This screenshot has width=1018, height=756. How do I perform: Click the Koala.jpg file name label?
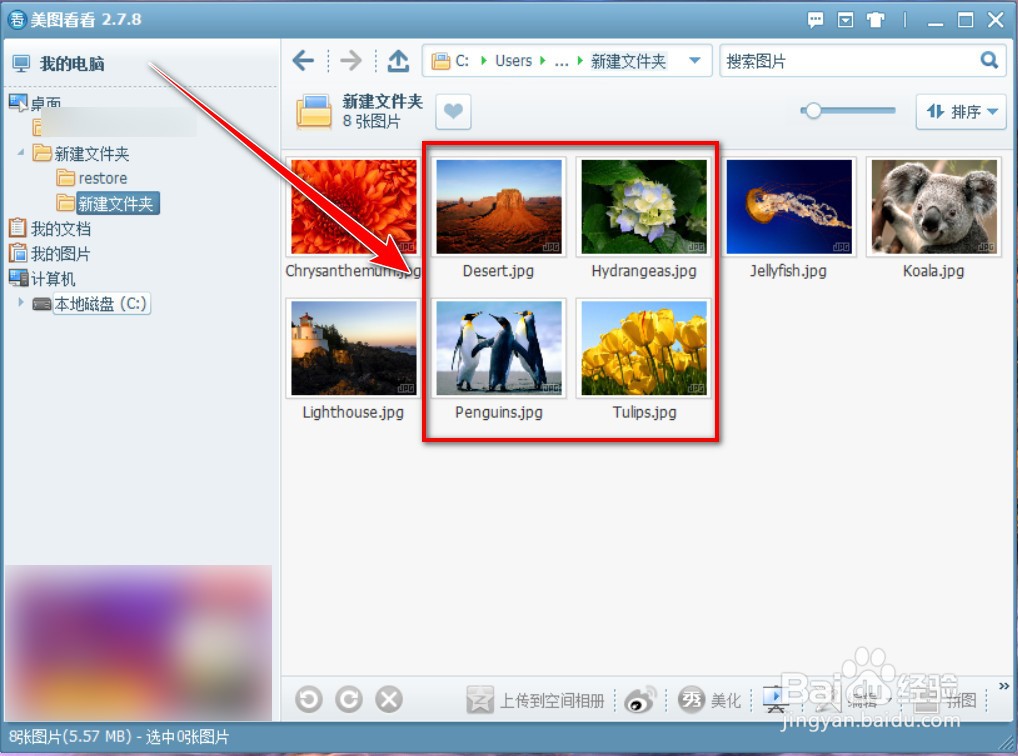[x=934, y=271]
